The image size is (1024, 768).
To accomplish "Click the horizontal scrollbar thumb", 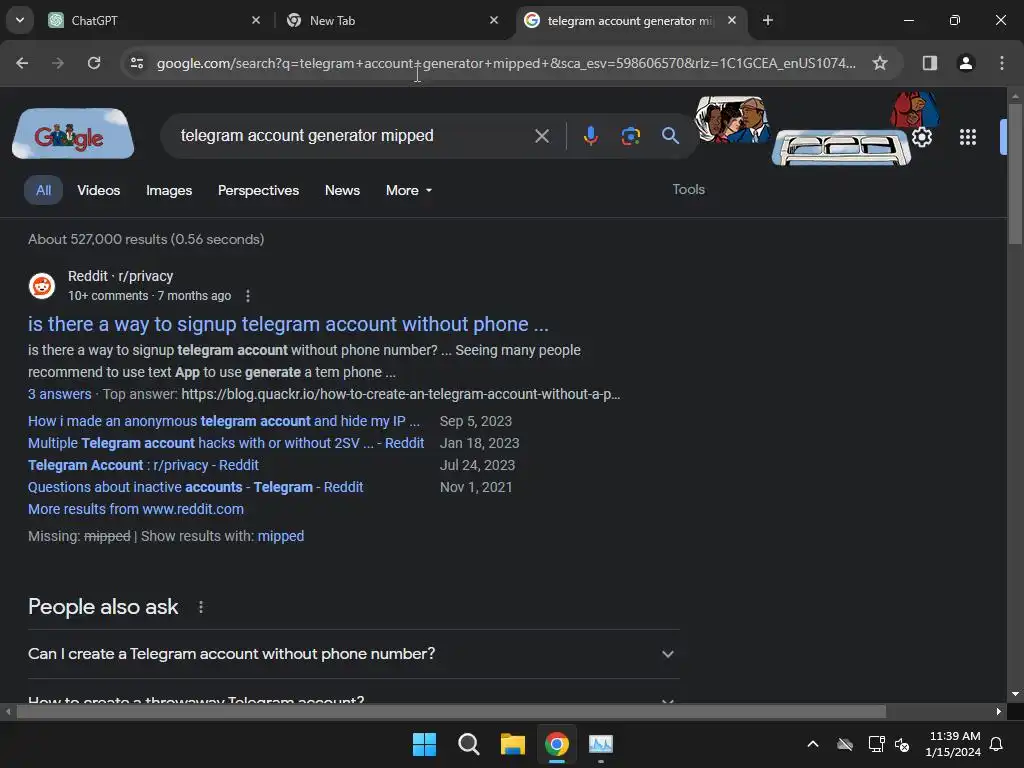I will click(x=451, y=712).
